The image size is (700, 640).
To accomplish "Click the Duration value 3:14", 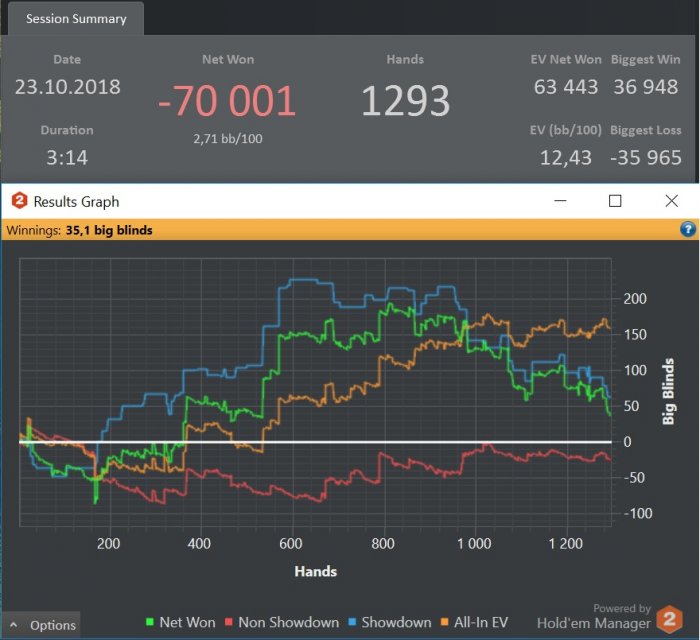I will click(67, 158).
